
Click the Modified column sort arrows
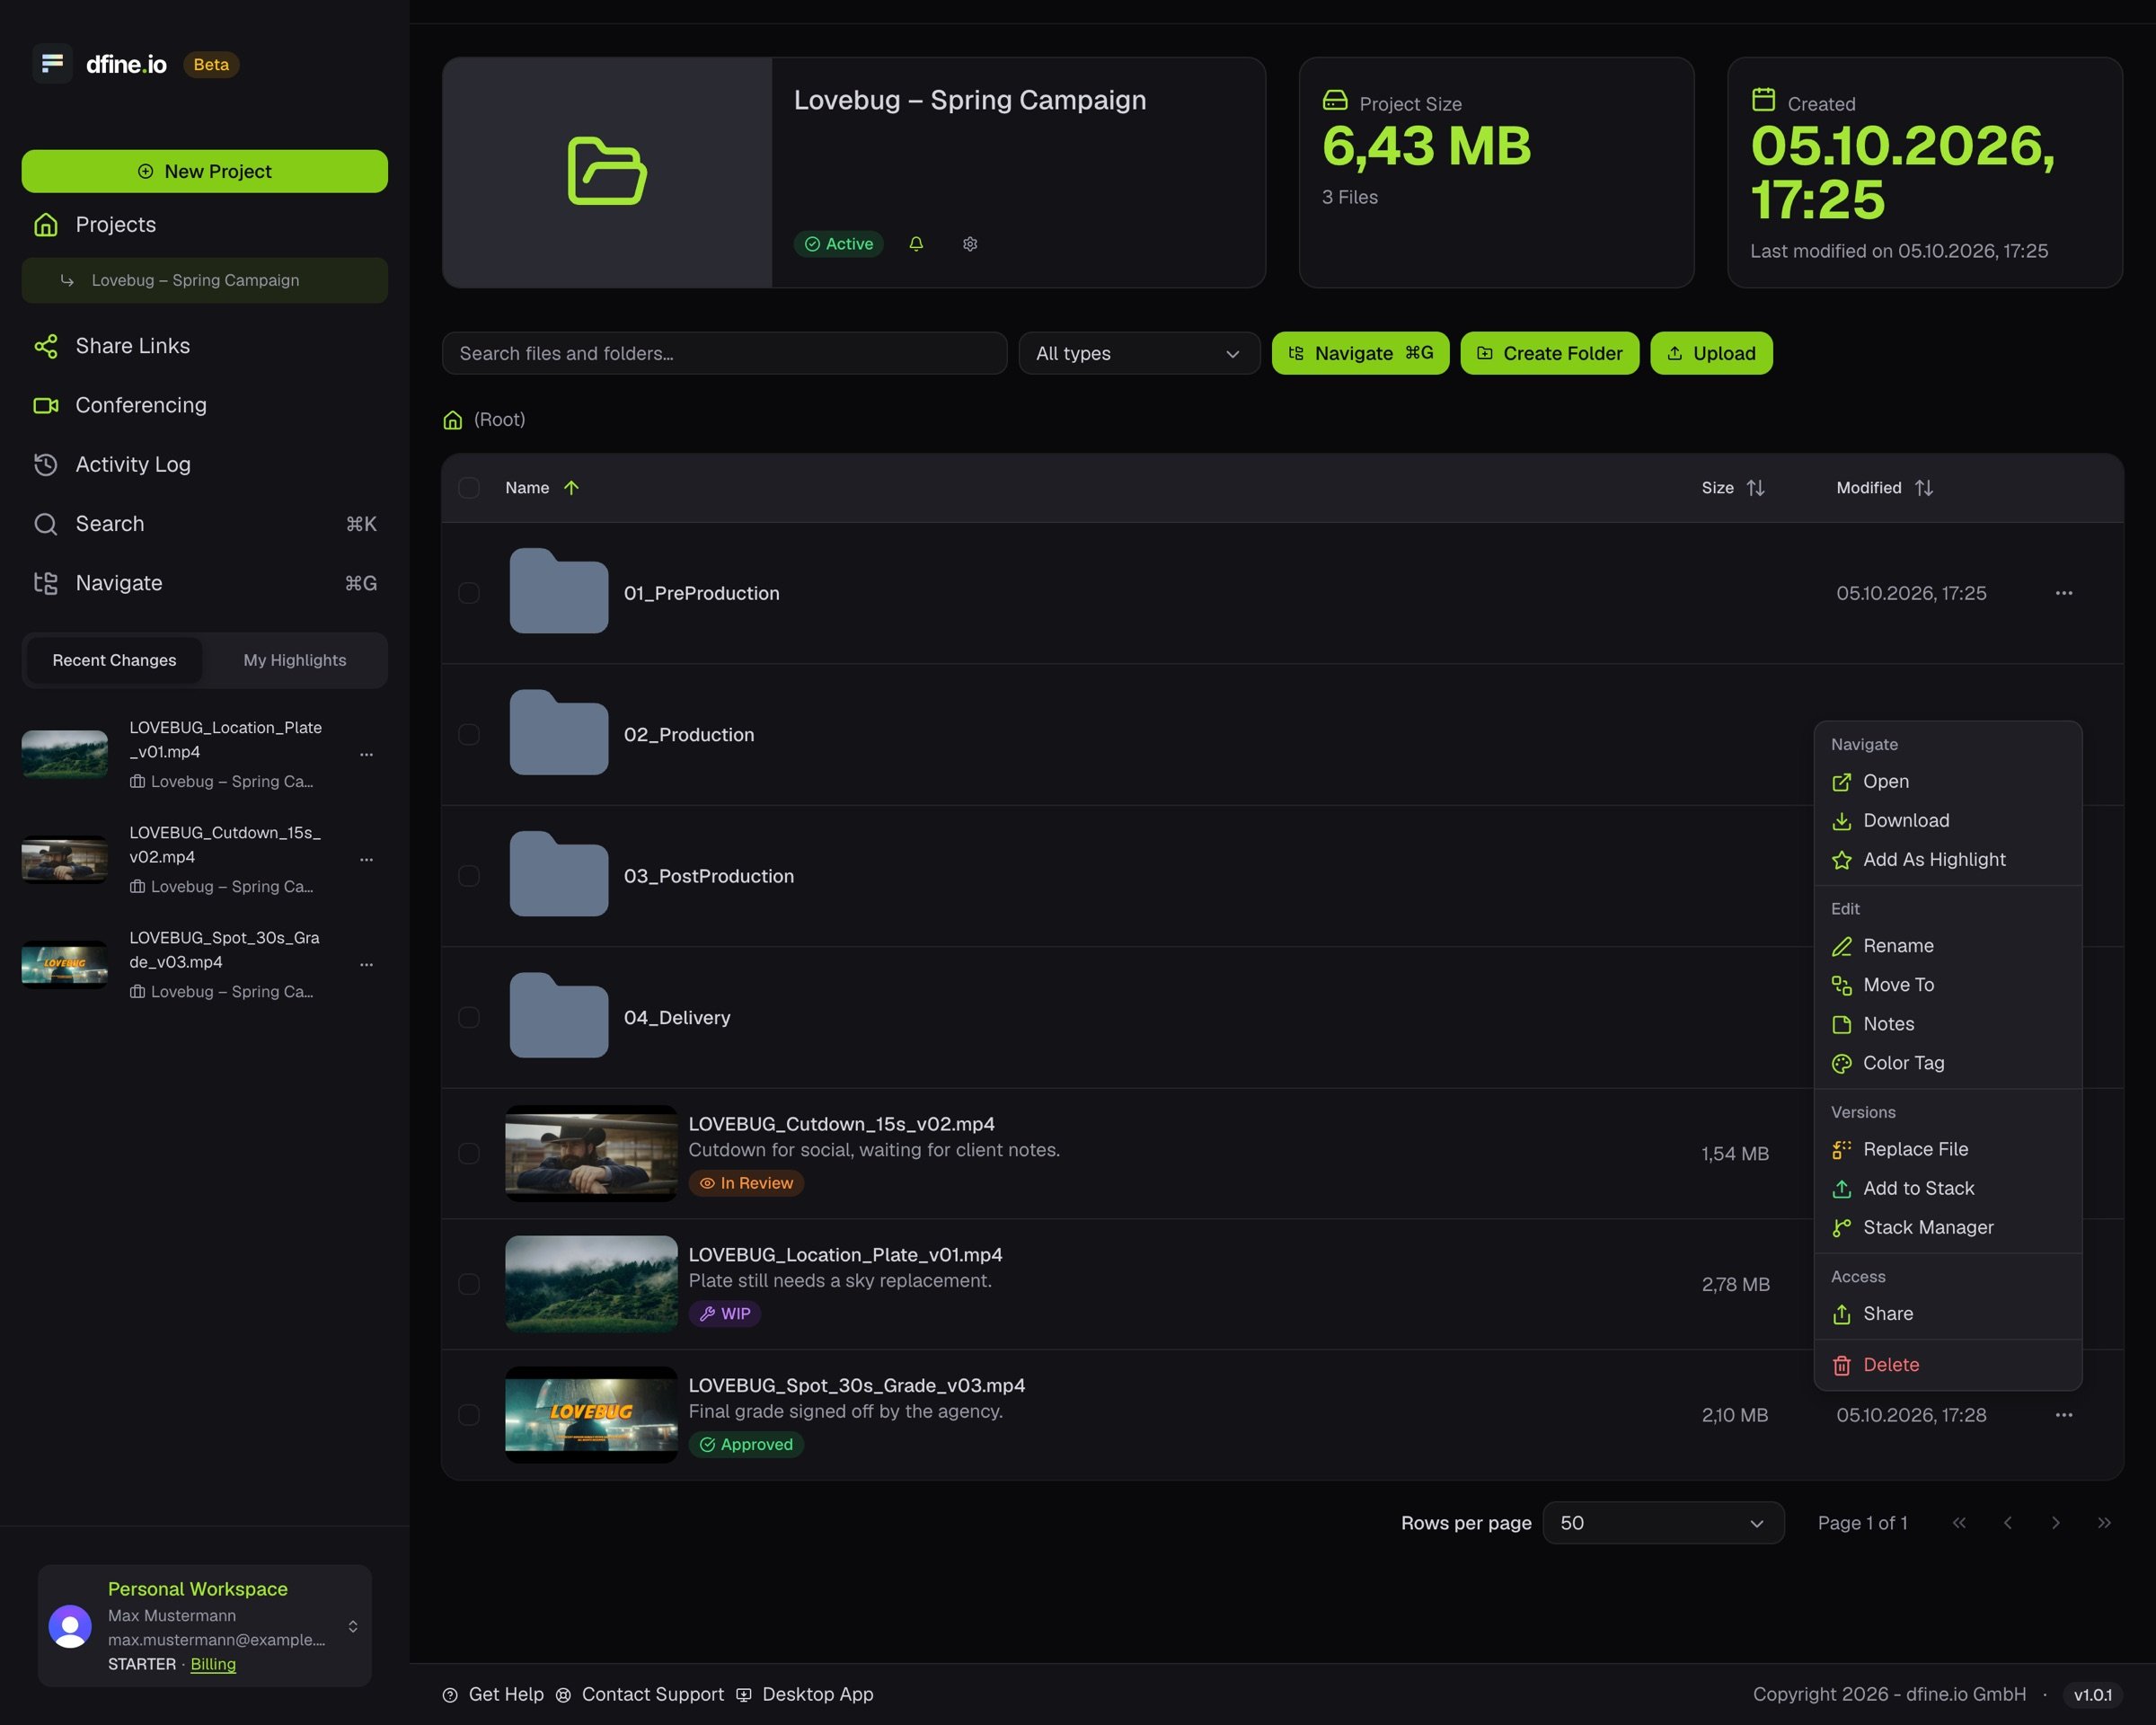tap(1924, 488)
